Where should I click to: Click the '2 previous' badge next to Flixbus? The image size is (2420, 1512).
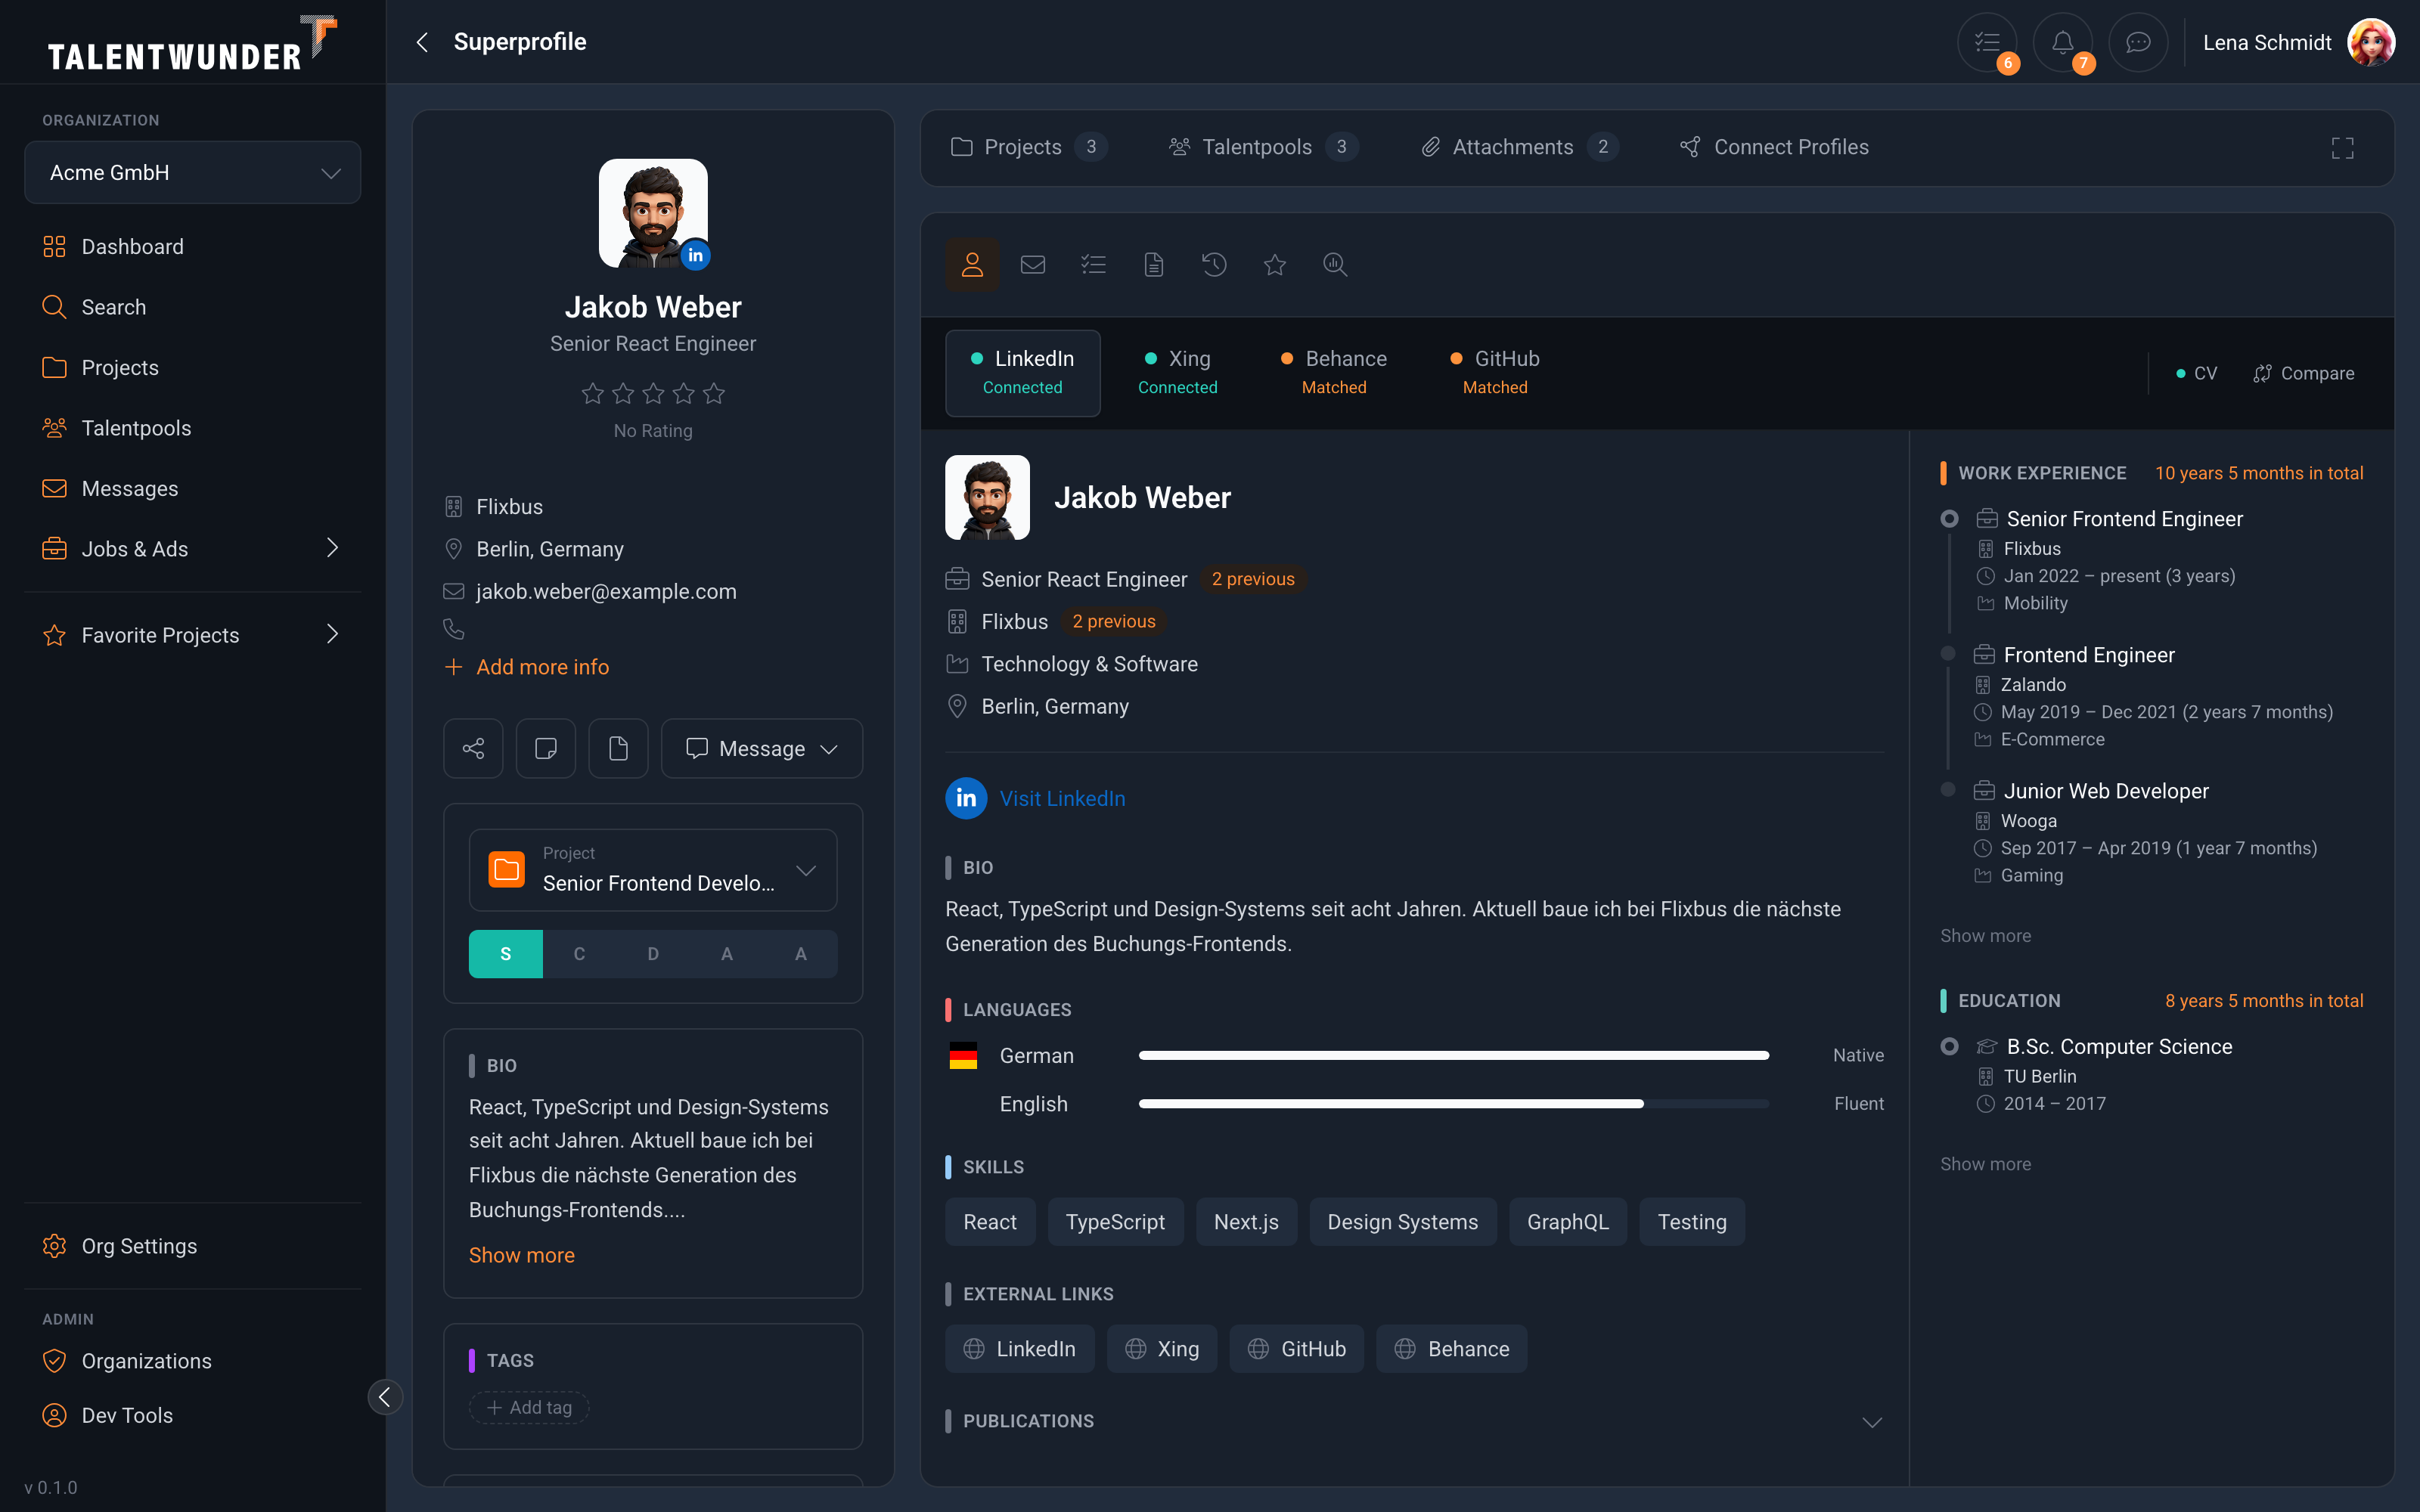click(1114, 621)
